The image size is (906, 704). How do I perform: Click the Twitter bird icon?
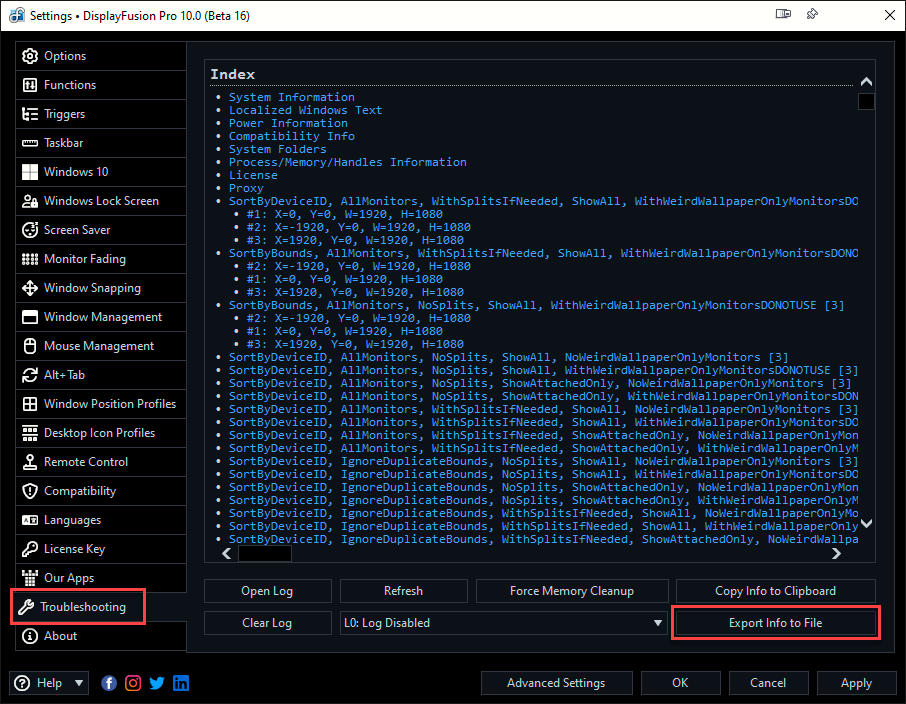click(x=157, y=683)
